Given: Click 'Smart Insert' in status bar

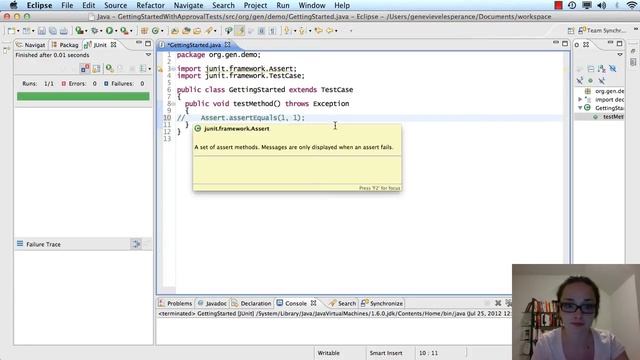Looking at the screenshot, I should pos(386,353).
